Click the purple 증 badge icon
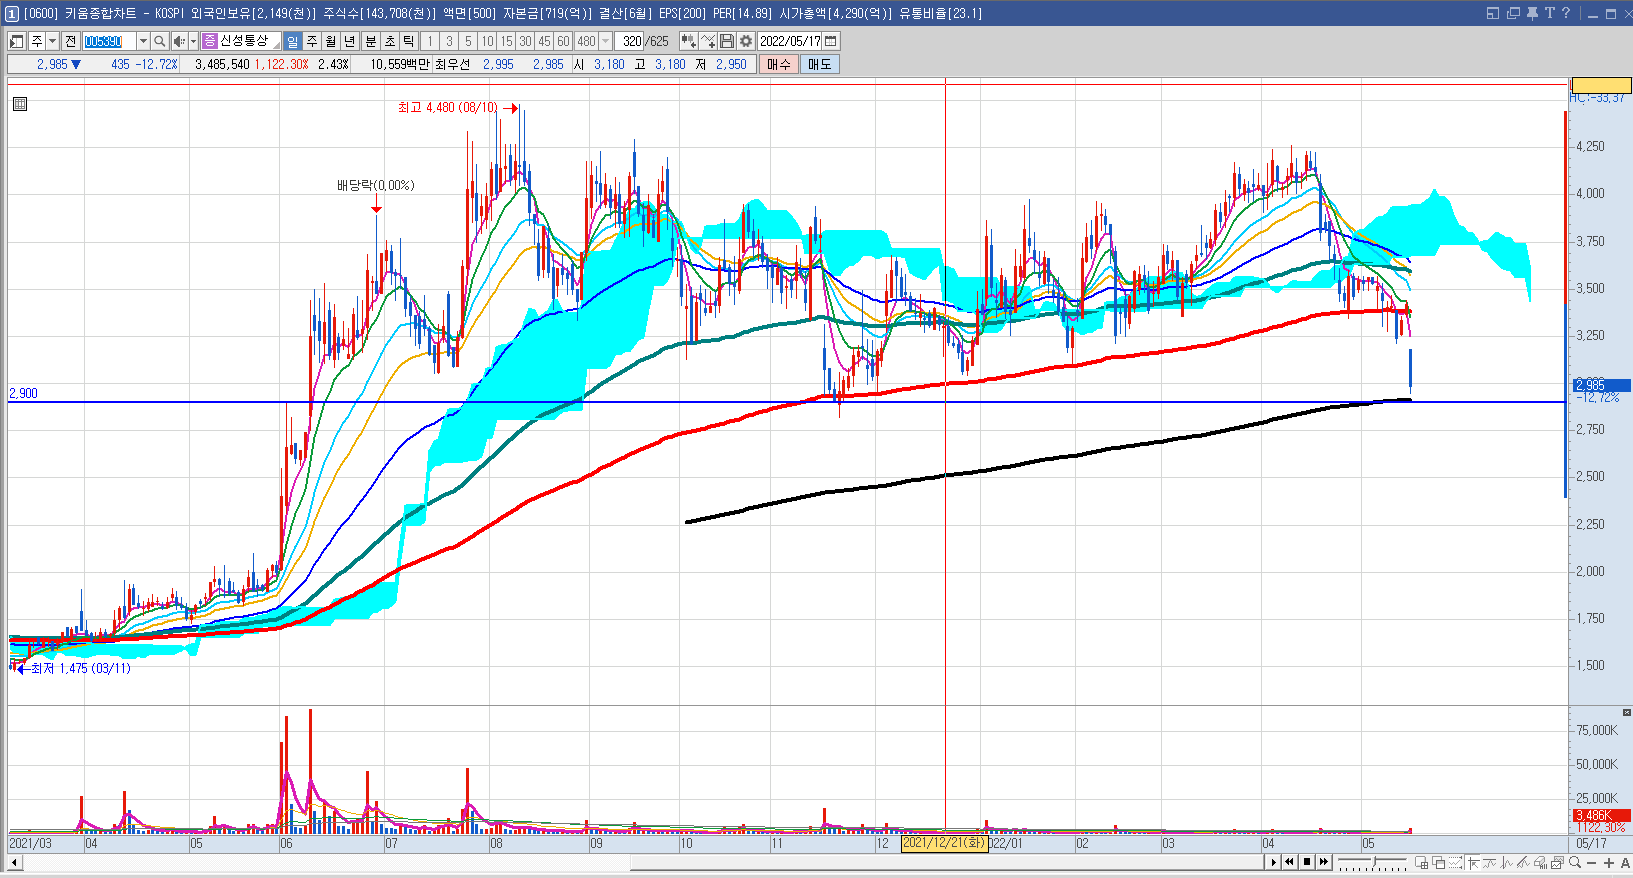Screen dimensions: 1633x878 click(210, 41)
